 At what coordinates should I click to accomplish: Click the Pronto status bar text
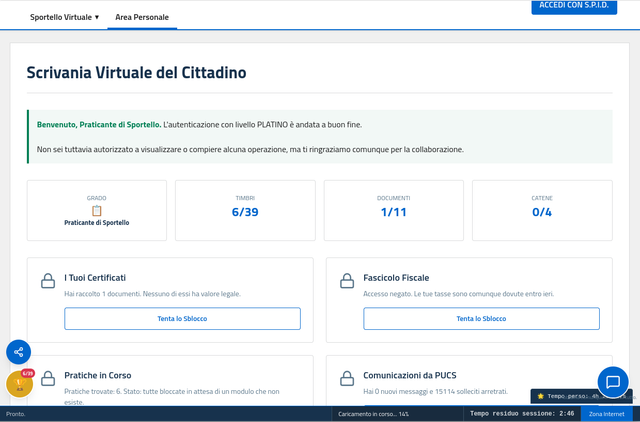(x=16, y=414)
